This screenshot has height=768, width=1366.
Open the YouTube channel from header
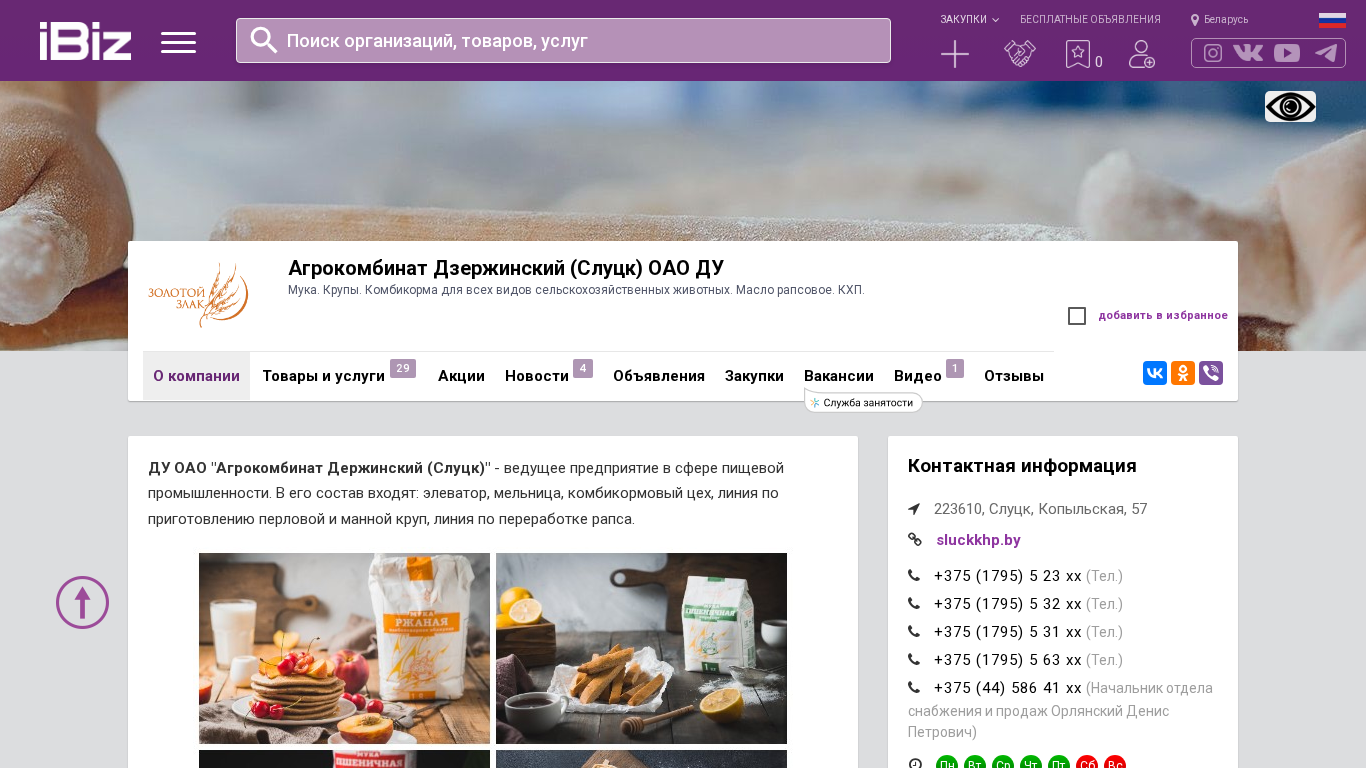pyautogui.click(x=1287, y=53)
